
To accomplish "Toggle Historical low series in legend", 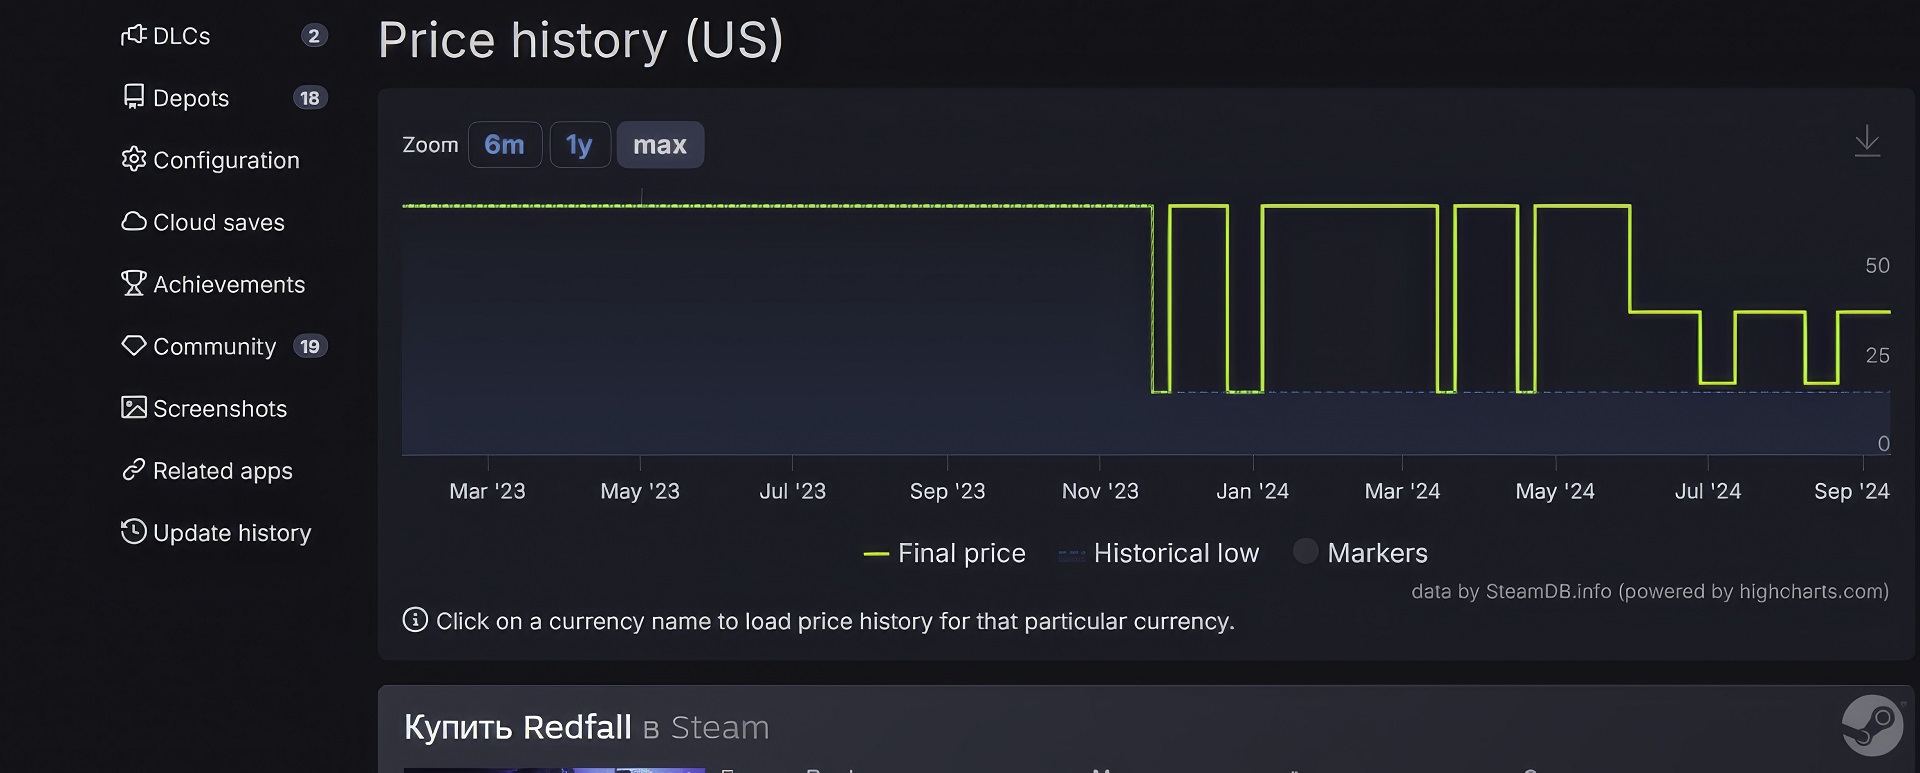I will [1159, 553].
